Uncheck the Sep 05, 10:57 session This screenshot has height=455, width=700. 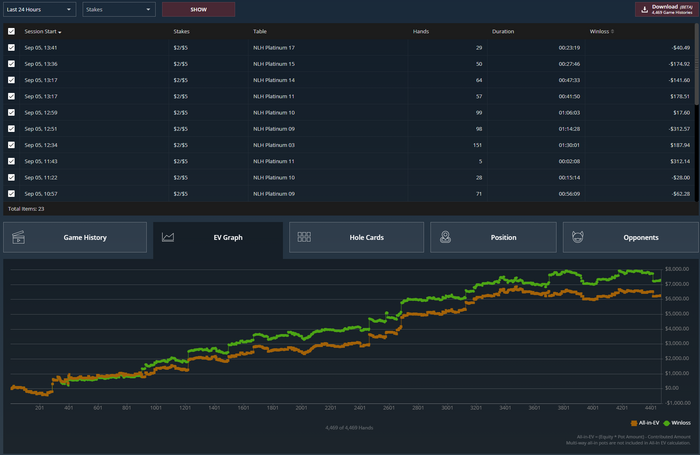12,194
